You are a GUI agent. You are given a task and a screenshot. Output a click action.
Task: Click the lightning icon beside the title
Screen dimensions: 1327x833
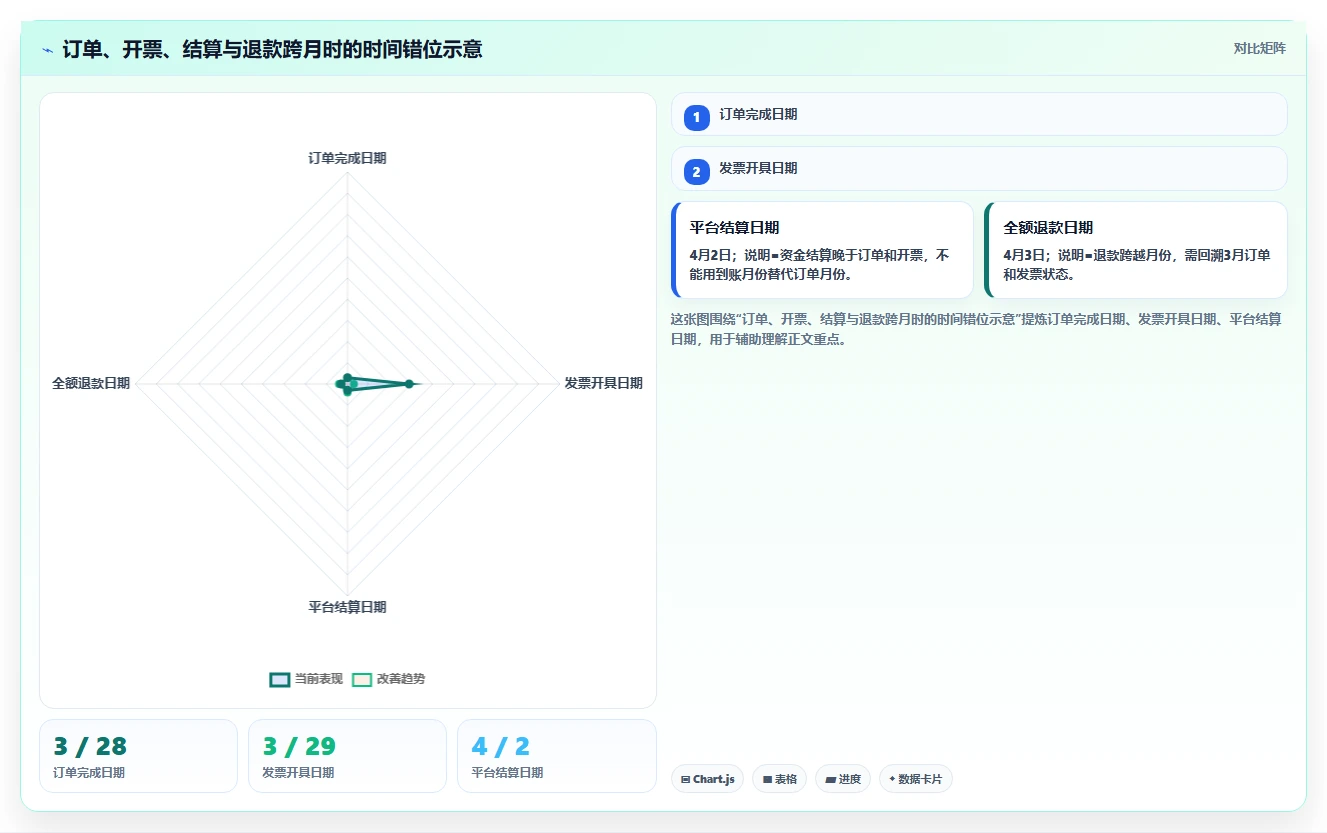click(x=48, y=50)
